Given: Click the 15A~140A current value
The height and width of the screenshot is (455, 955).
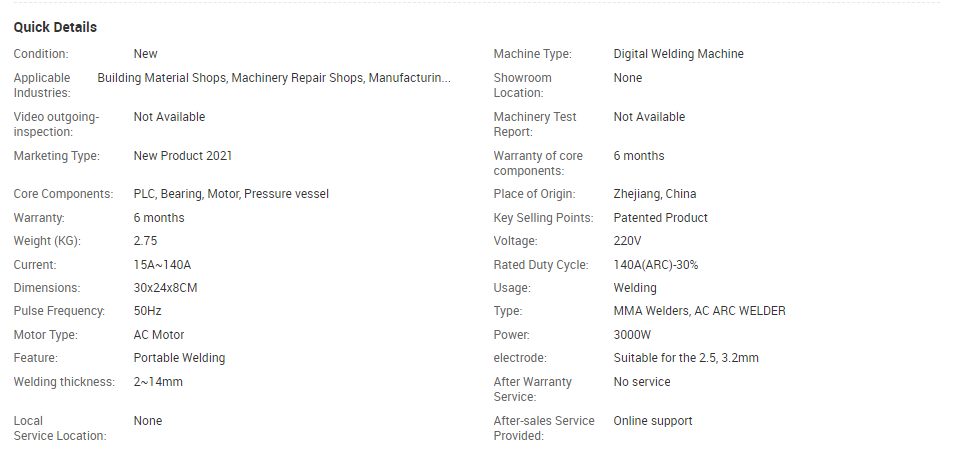Looking at the screenshot, I should [x=162, y=265].
